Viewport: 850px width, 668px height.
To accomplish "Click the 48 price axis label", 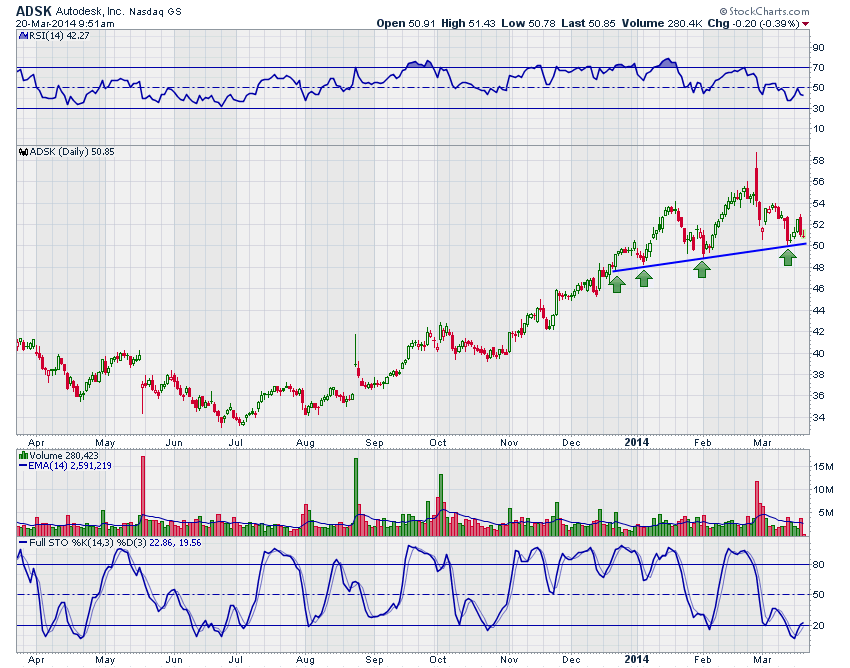I will coord(818,268).
